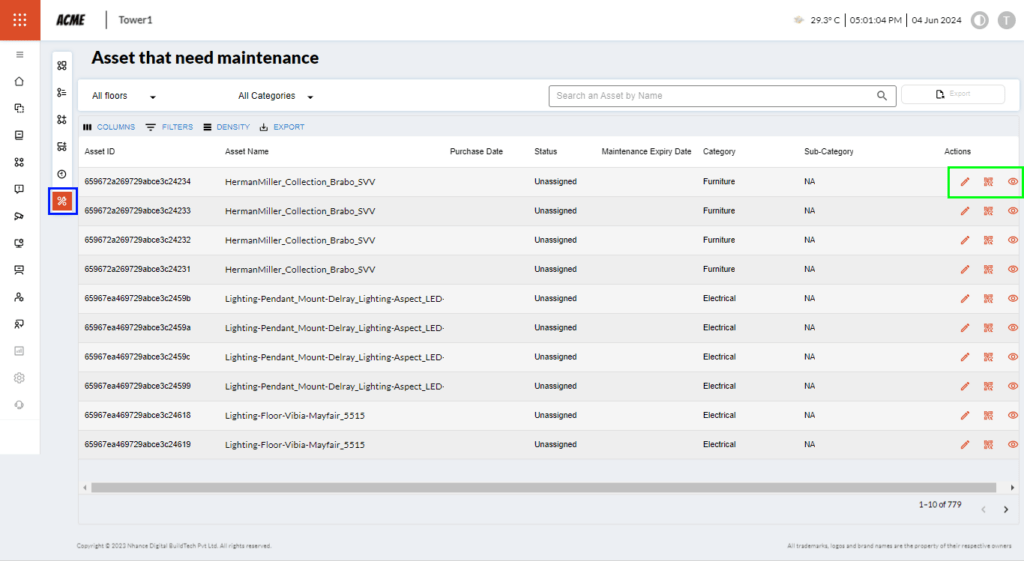Toggle the contrast theme switch in header
The height and width of the screenshot is (561, 1024).
click(x=980, y=20)
